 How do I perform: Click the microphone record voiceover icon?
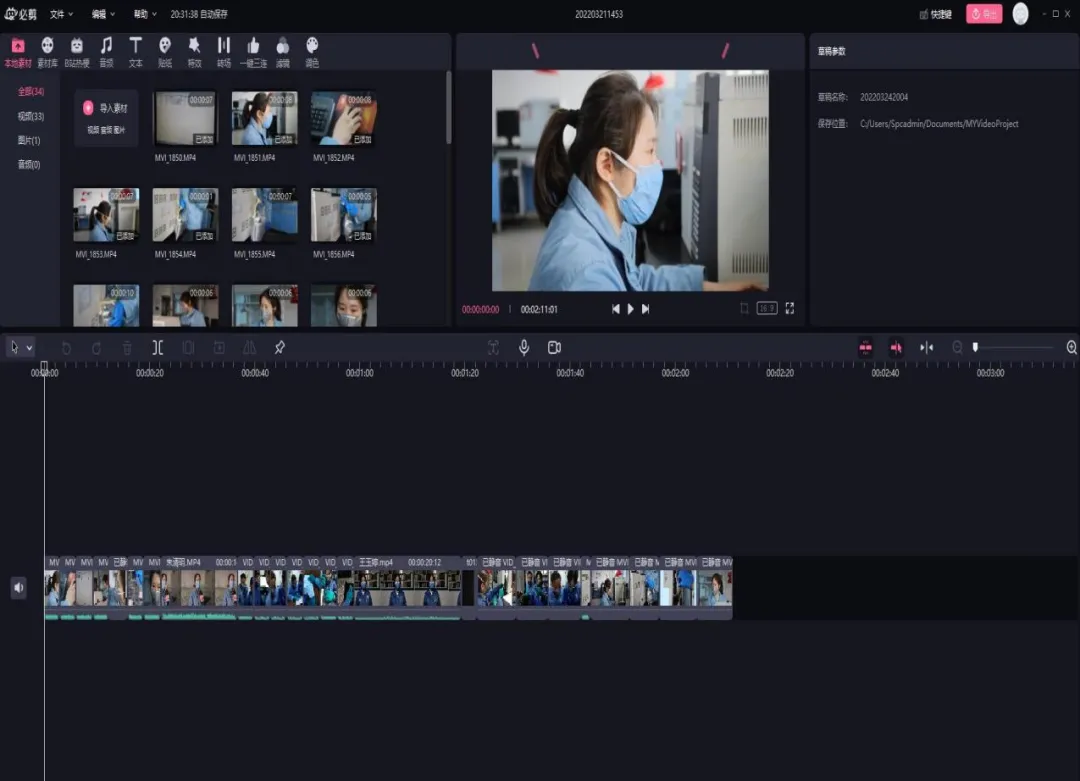524,348
